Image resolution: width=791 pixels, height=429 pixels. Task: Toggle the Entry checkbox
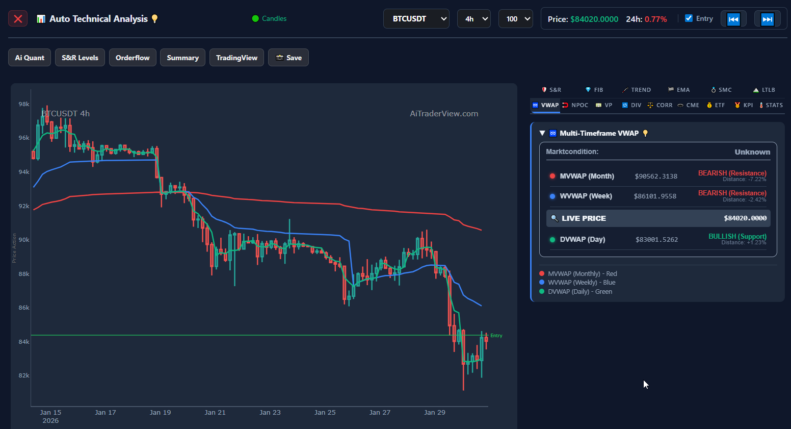coord(688,18)
